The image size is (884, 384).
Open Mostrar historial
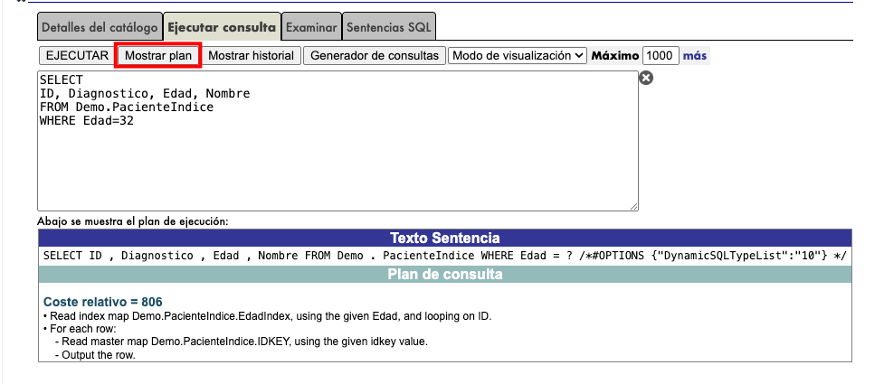251,56
